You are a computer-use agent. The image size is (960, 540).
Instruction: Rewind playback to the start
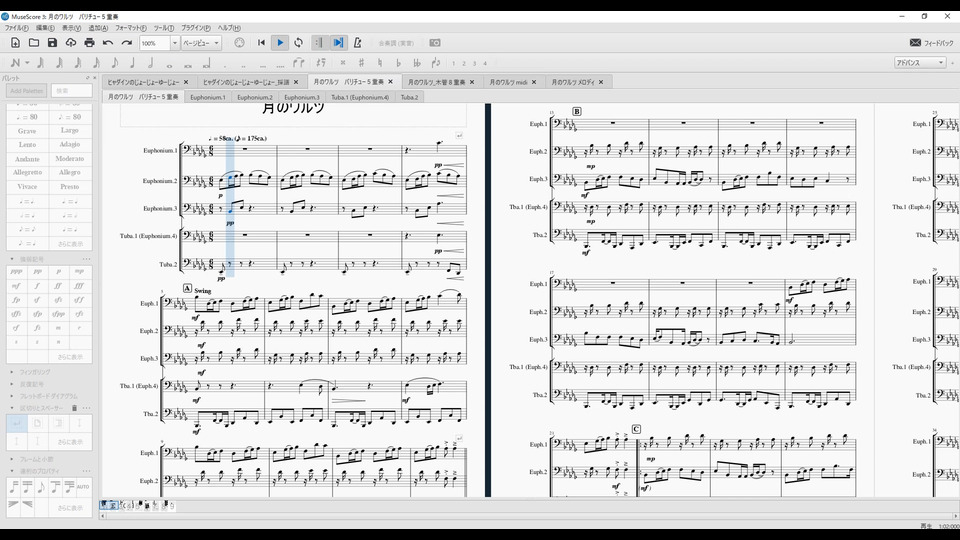coord(261,43)
